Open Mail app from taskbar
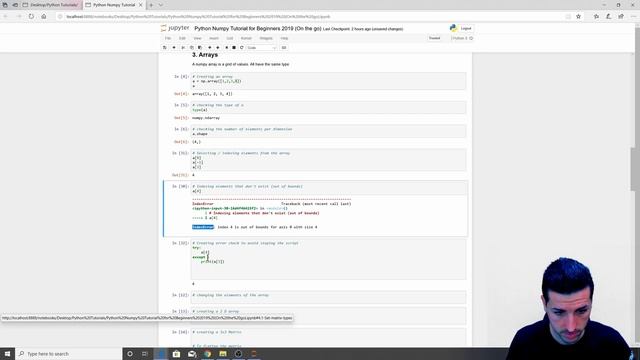 (x=192, y=353)
